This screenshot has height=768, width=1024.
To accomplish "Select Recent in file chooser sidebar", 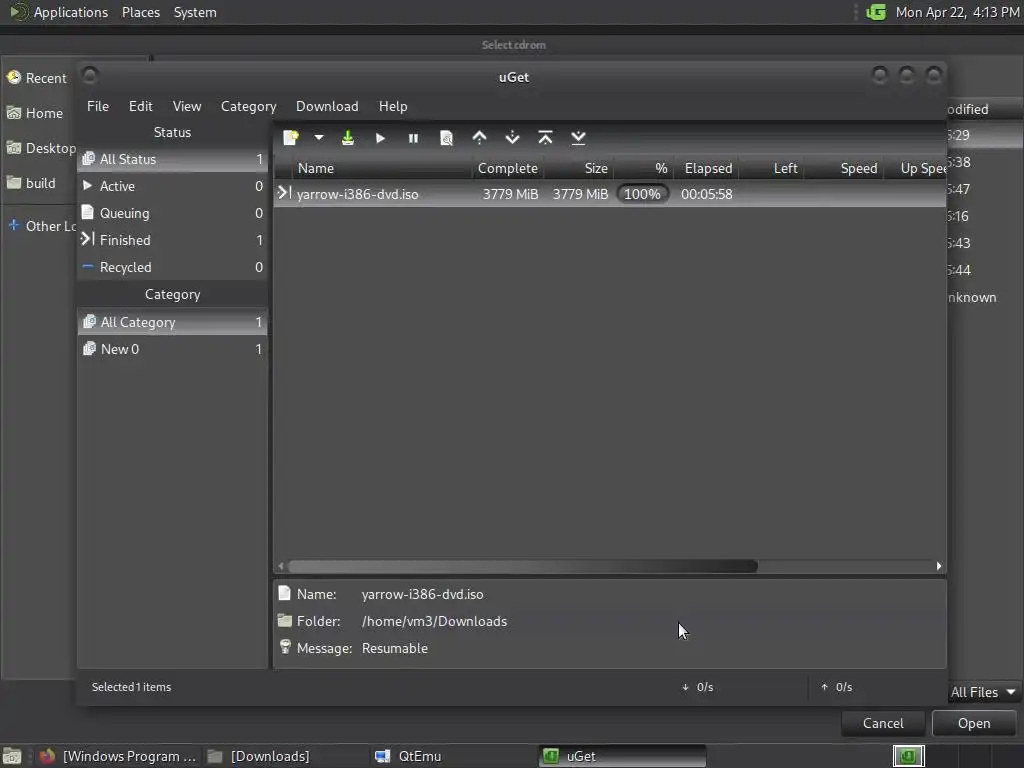I will (38, 78).
